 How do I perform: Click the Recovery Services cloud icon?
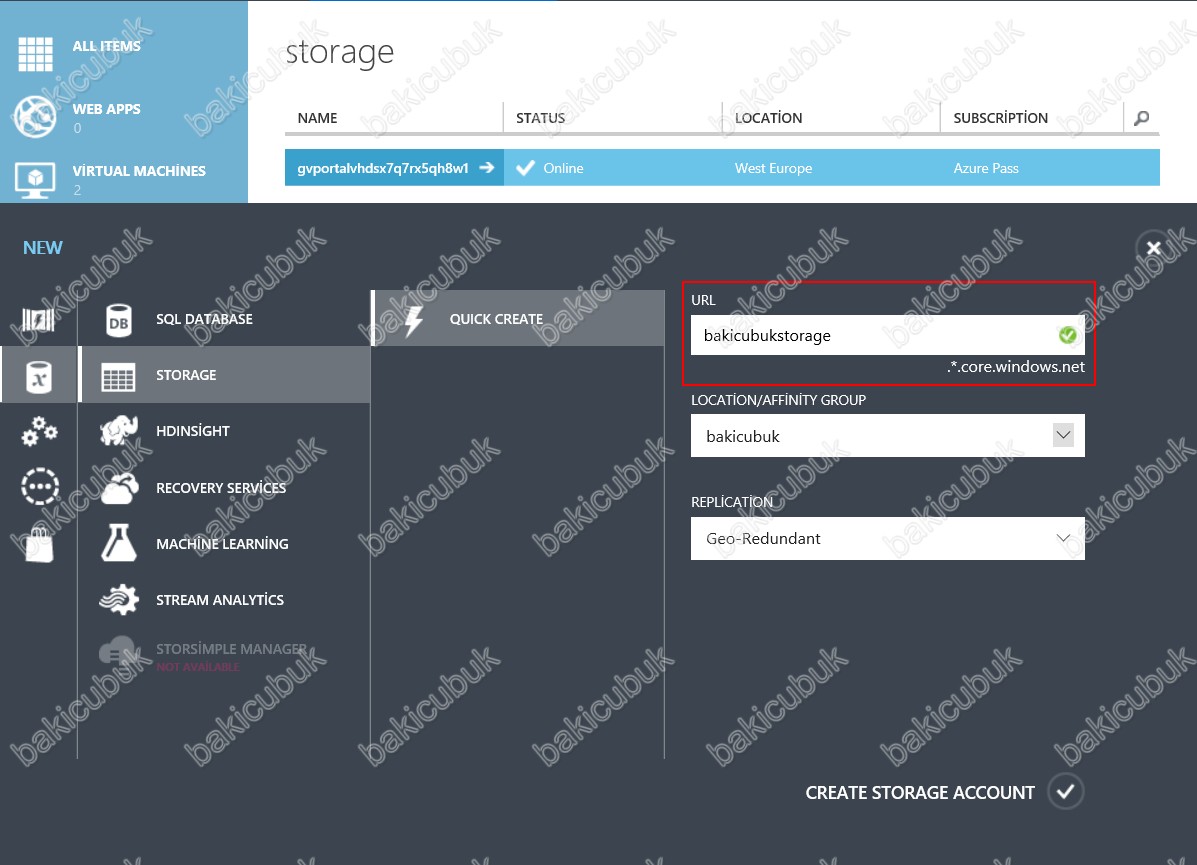tap(118, 488)
